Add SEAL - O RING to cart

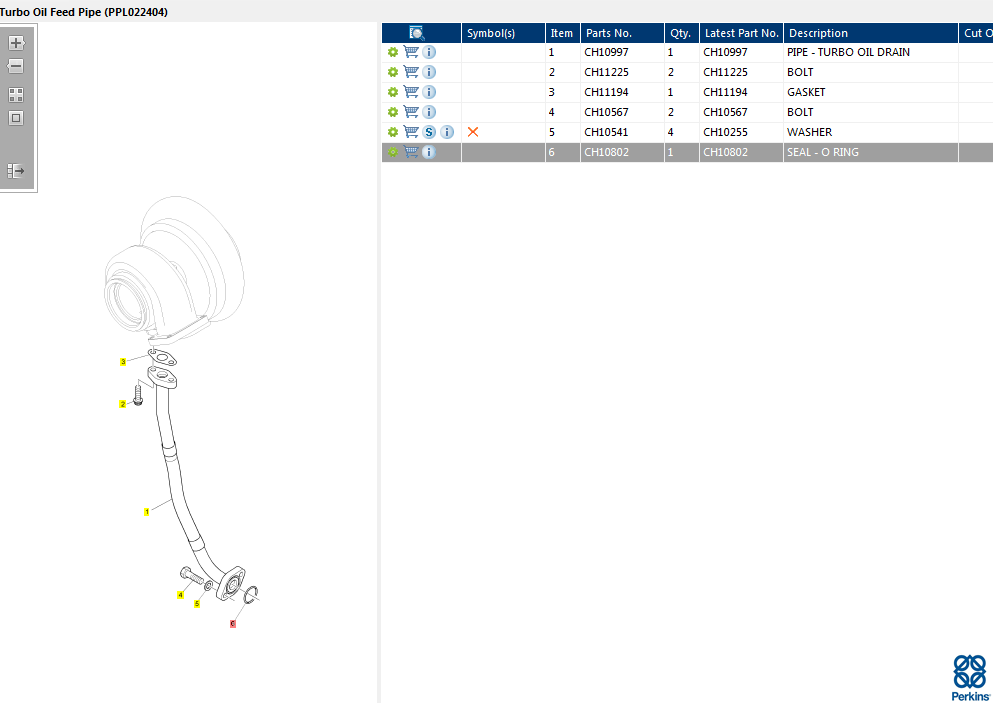pos(411,152)
